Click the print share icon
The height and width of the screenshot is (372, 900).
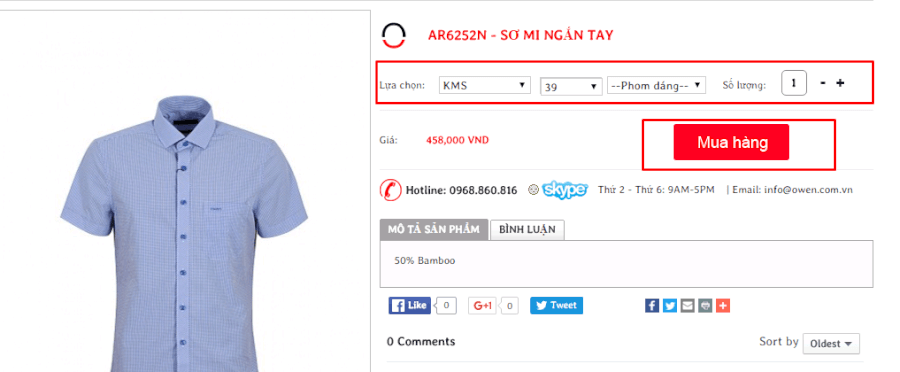pyautogui.click(x=705, y=305)
